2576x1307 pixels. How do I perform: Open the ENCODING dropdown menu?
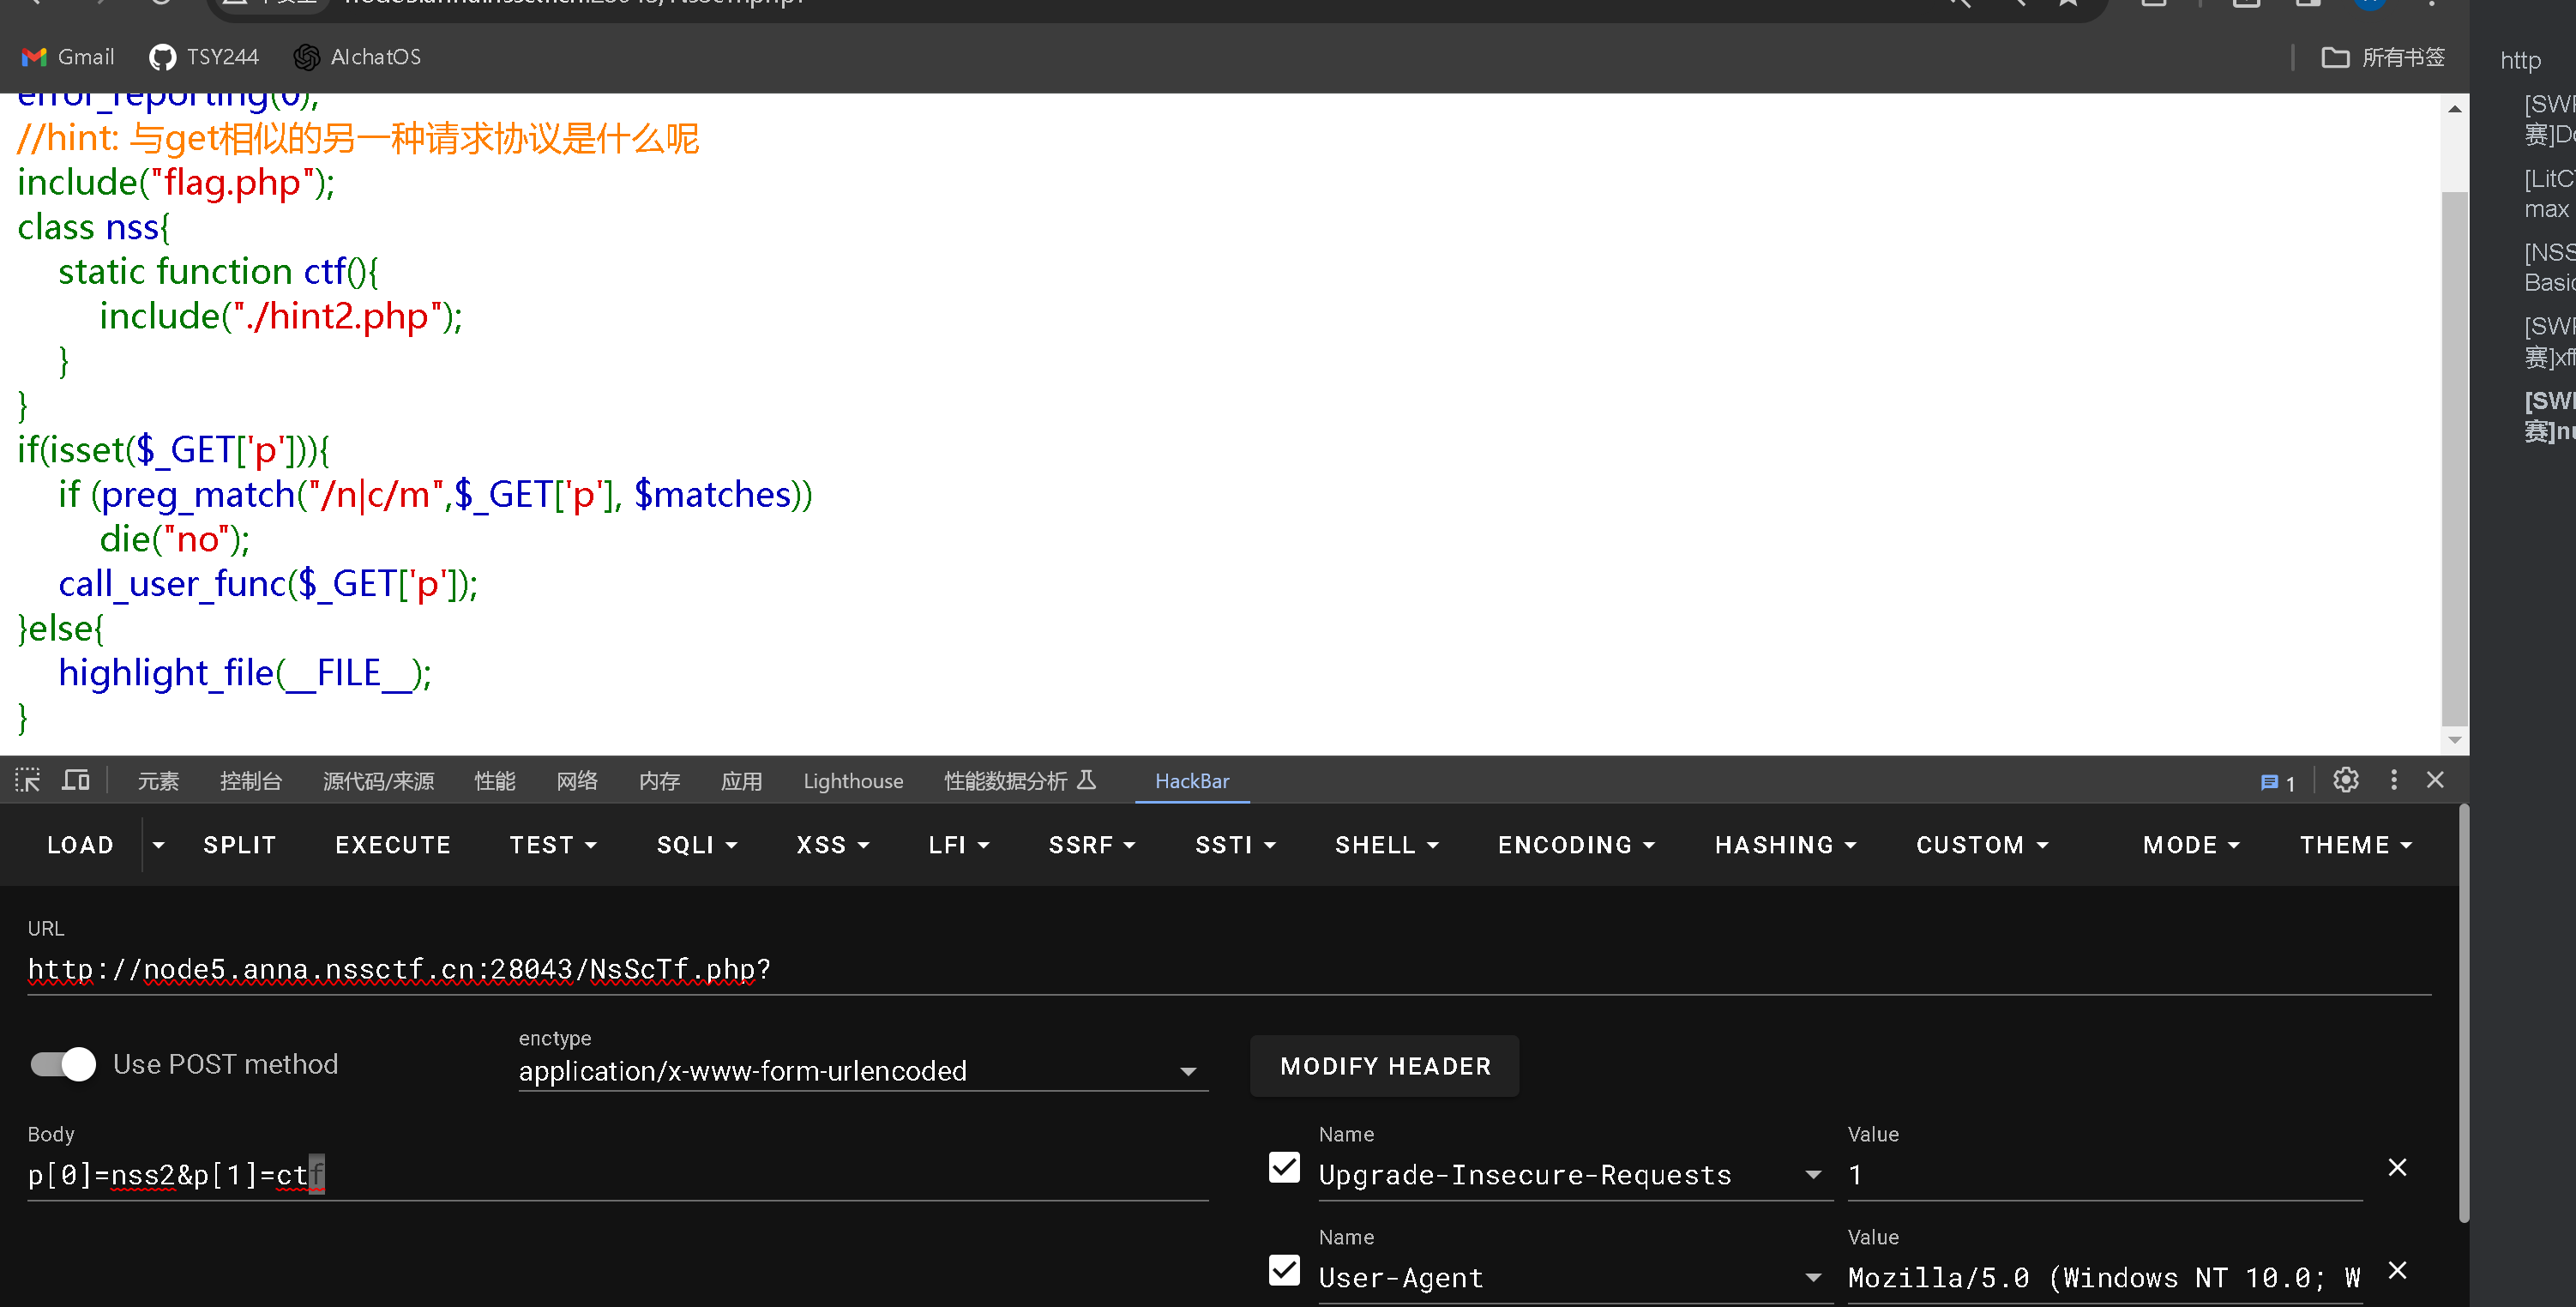(1576, 845)
